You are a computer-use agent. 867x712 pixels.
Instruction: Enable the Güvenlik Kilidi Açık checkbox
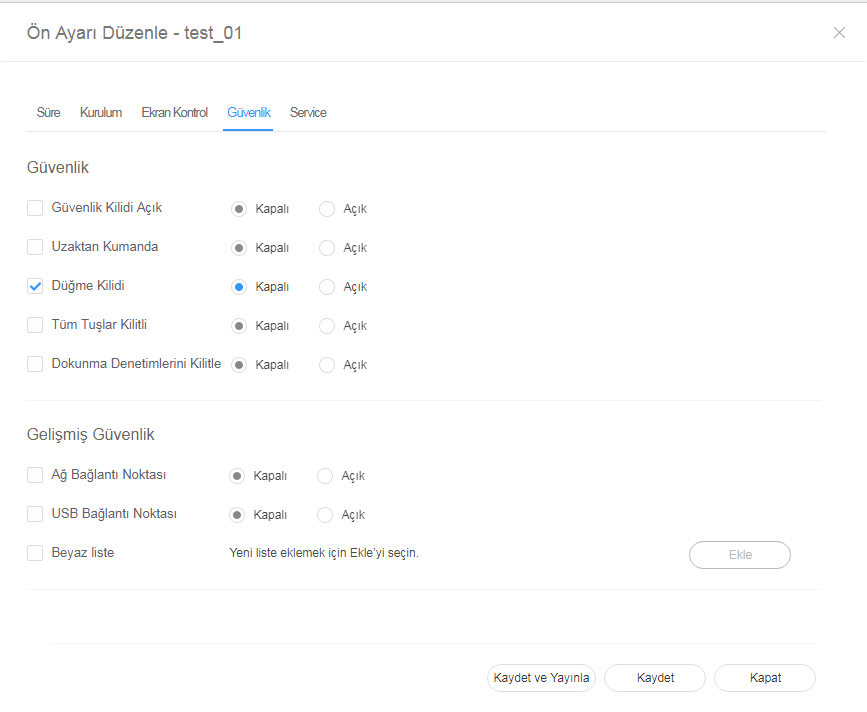pyautogui.click(x=35, y=208)
